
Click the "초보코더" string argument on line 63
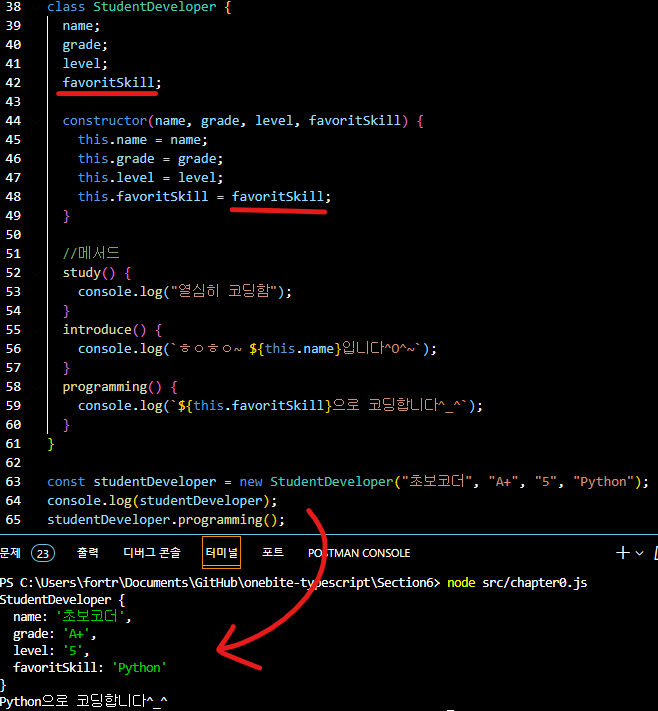click(439, 481)
